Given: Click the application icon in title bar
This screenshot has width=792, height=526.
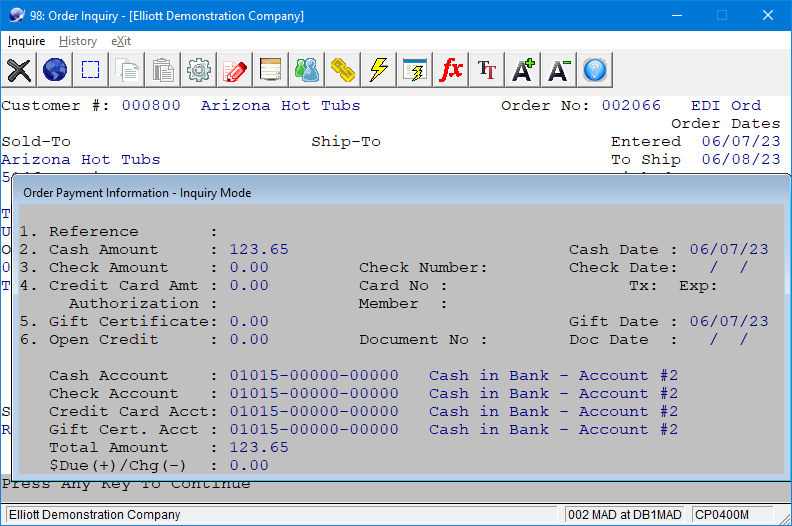Looking at the screenshot, I should point(16,15).
